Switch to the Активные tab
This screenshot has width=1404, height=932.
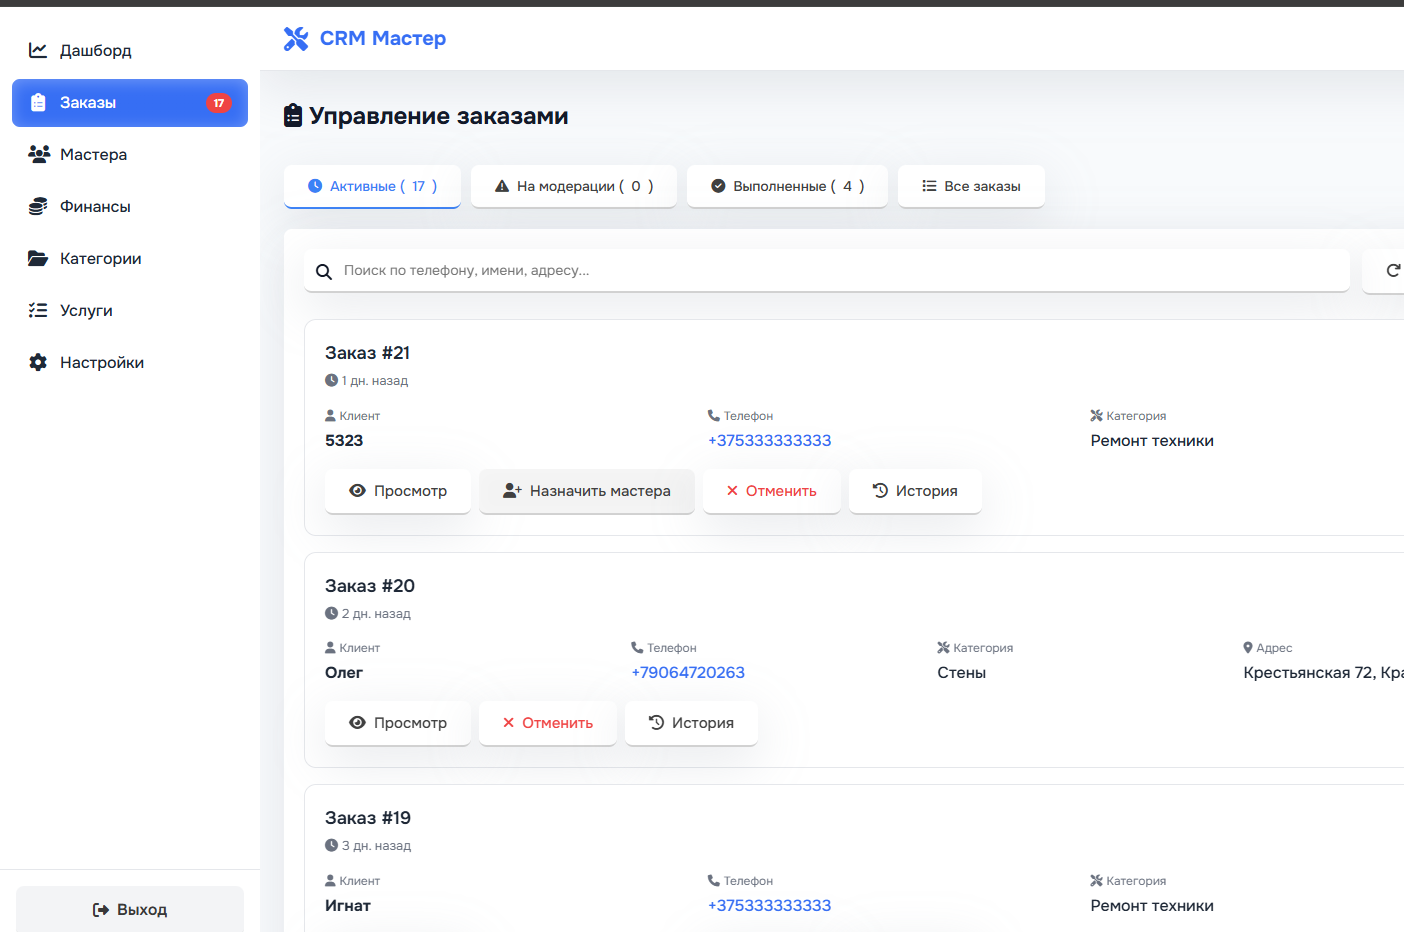coord(372,186)
